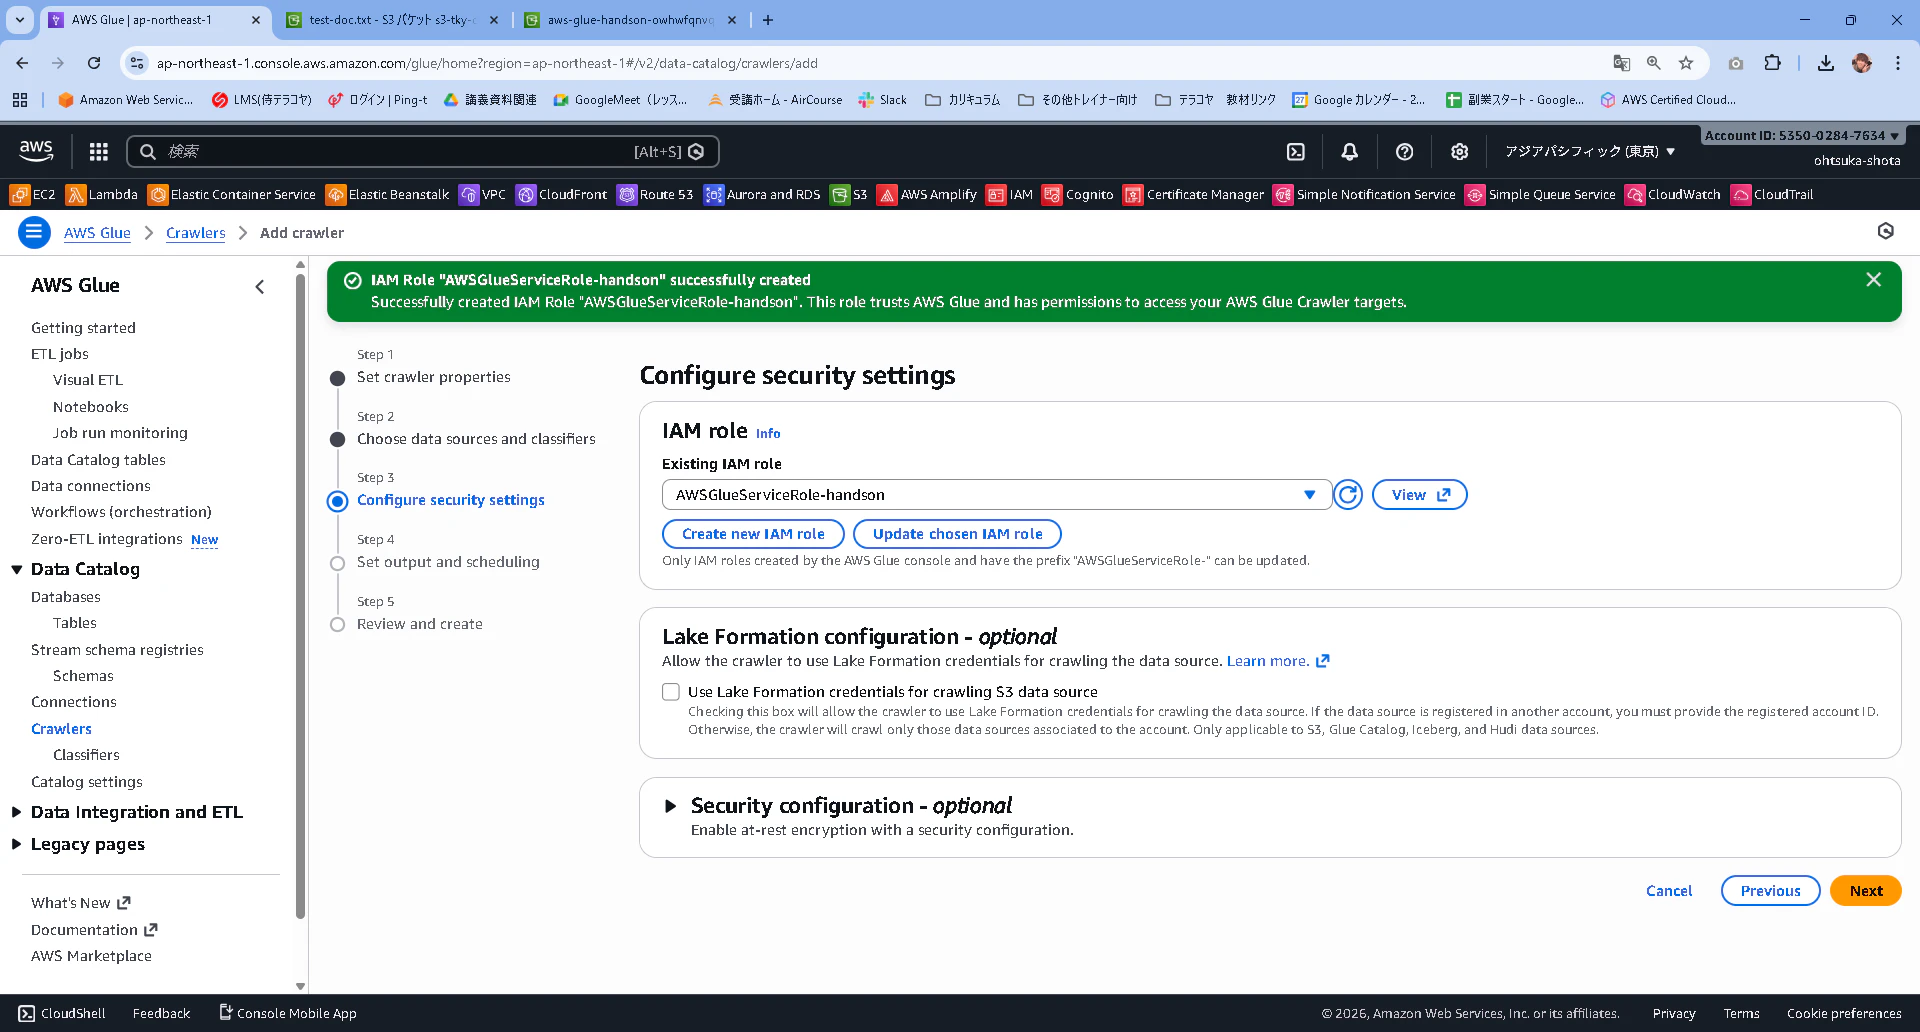Viewport: 1920px width, 1032px height.
Task: Open the browser extensions menu
Action: [x=1772, y=63]
